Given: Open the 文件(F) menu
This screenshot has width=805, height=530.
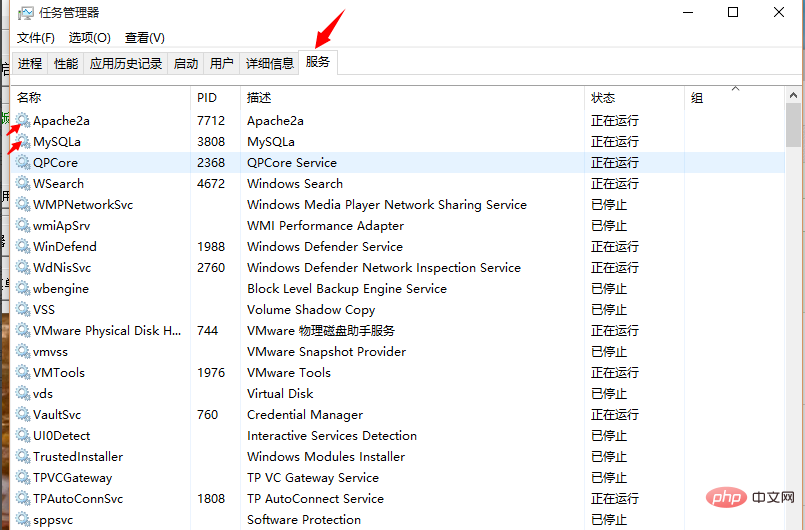Looking at the screenshot, I should (x=35, y=37).
